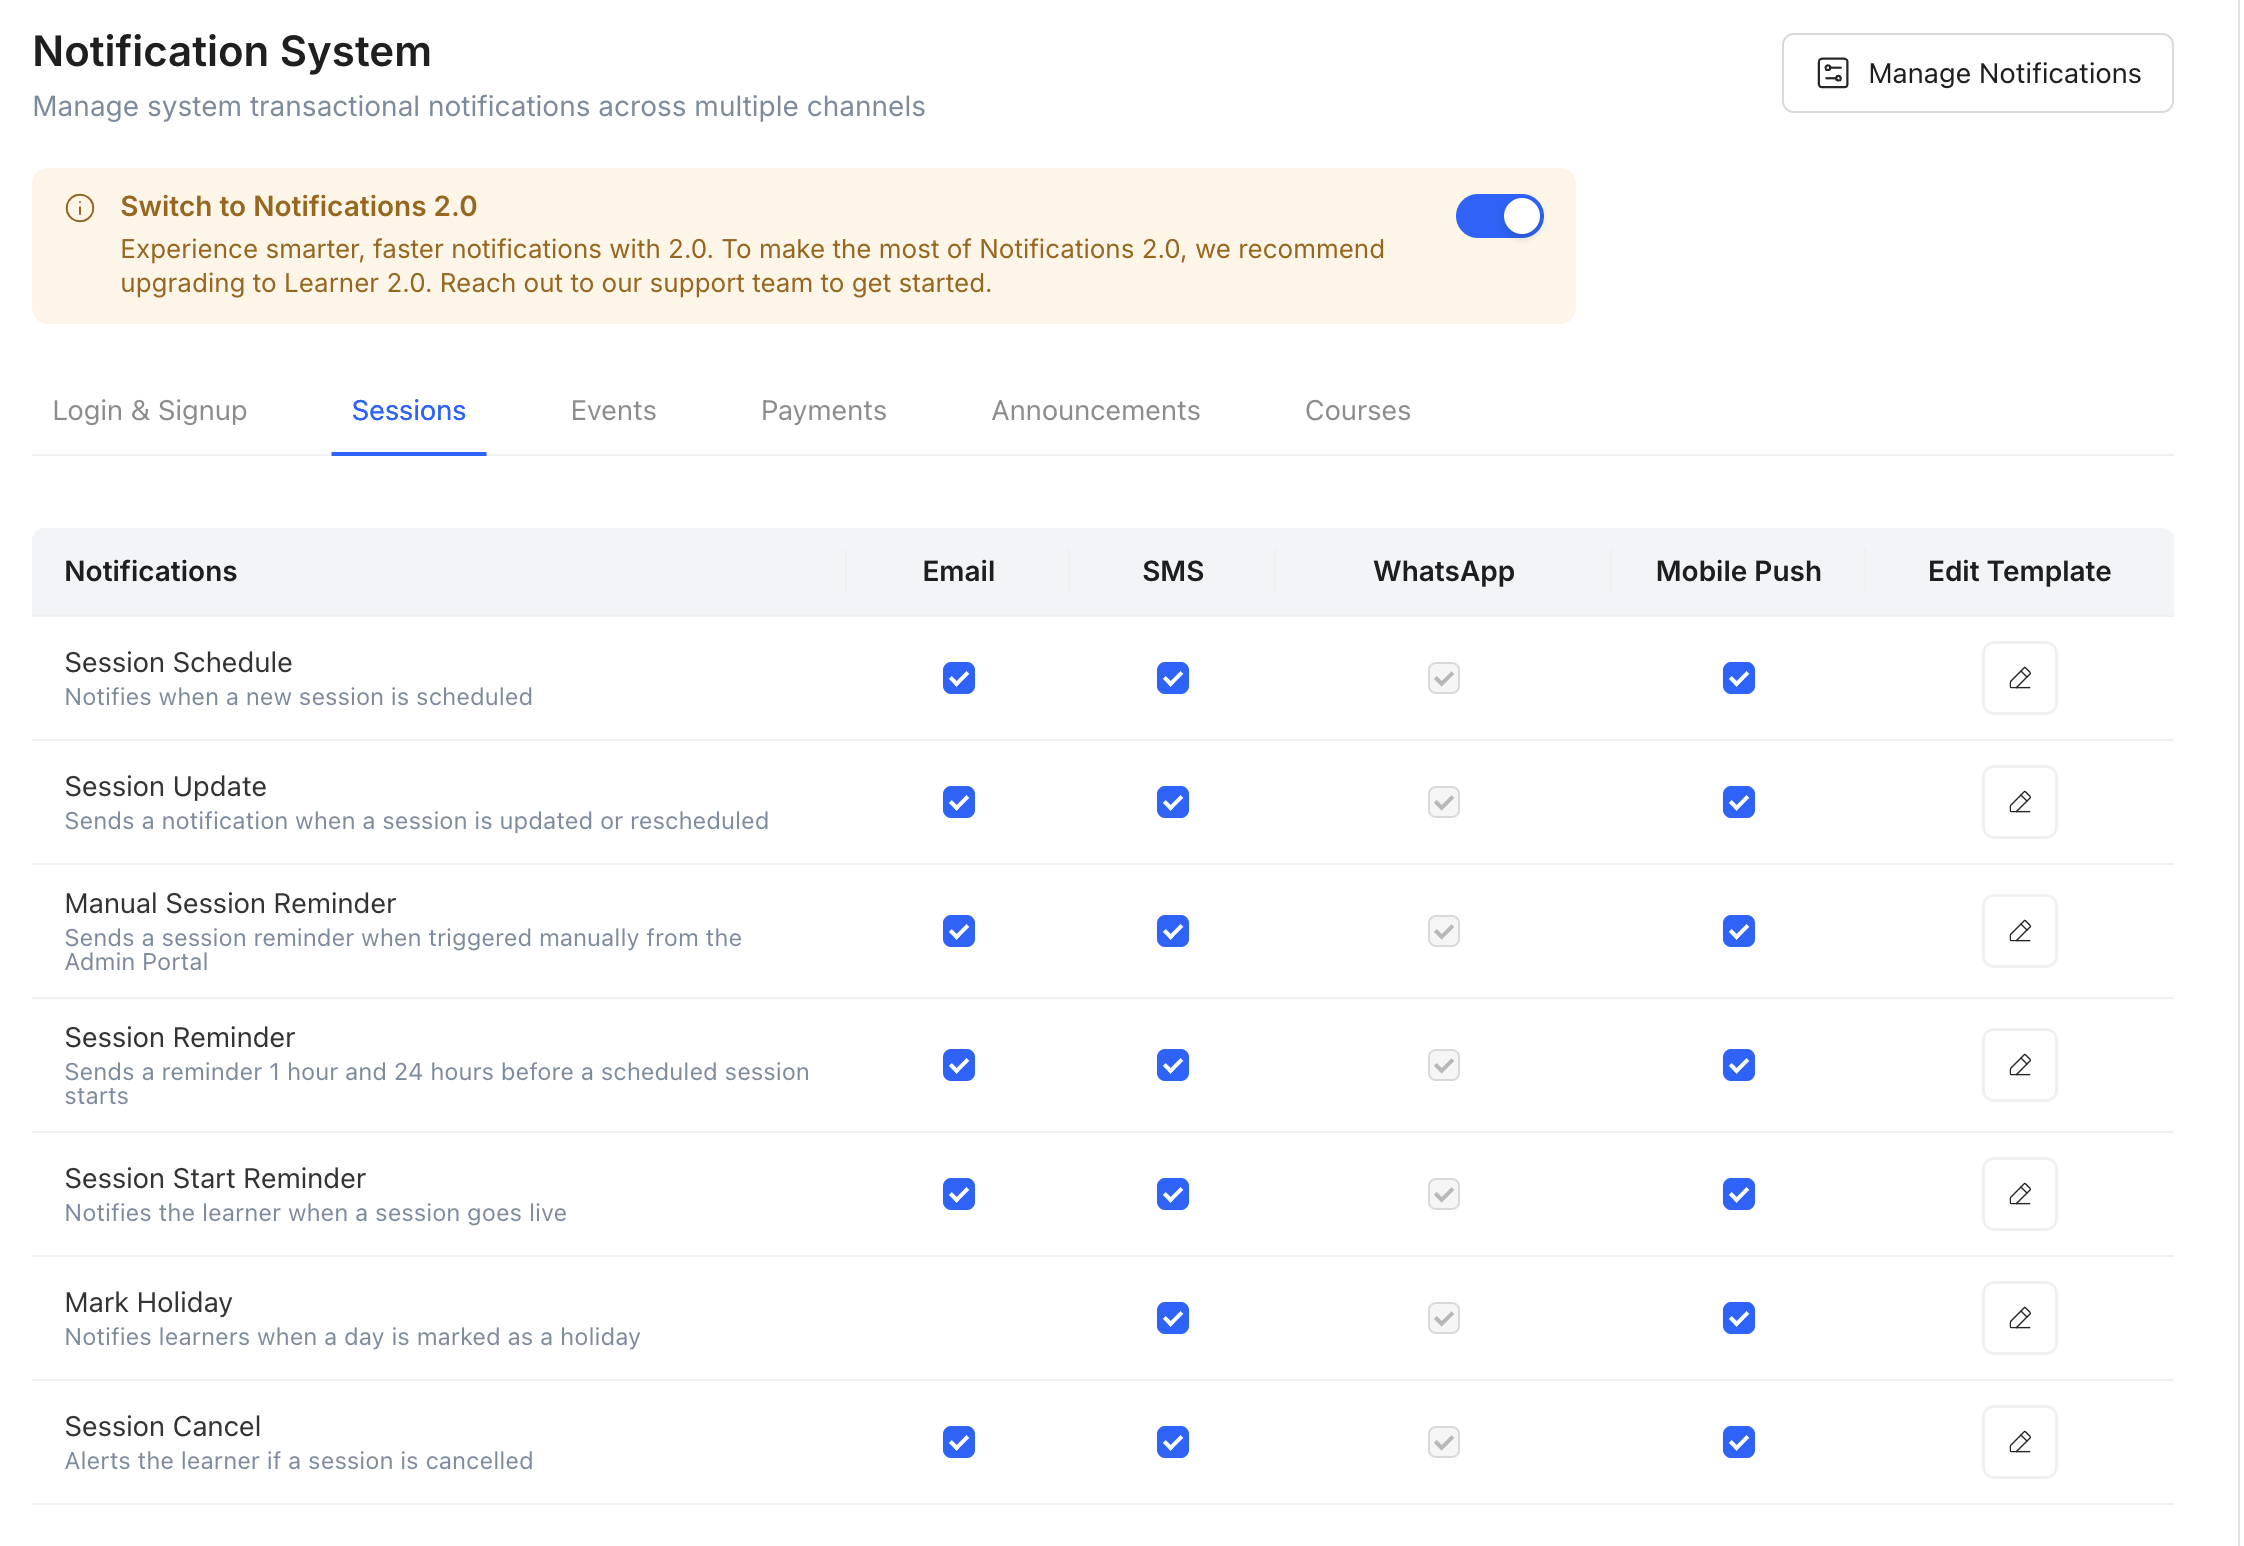Viewport: 2244px width, 1546px height.
Task: Go to the Payments tab
Action: click(x=824, y=410)
